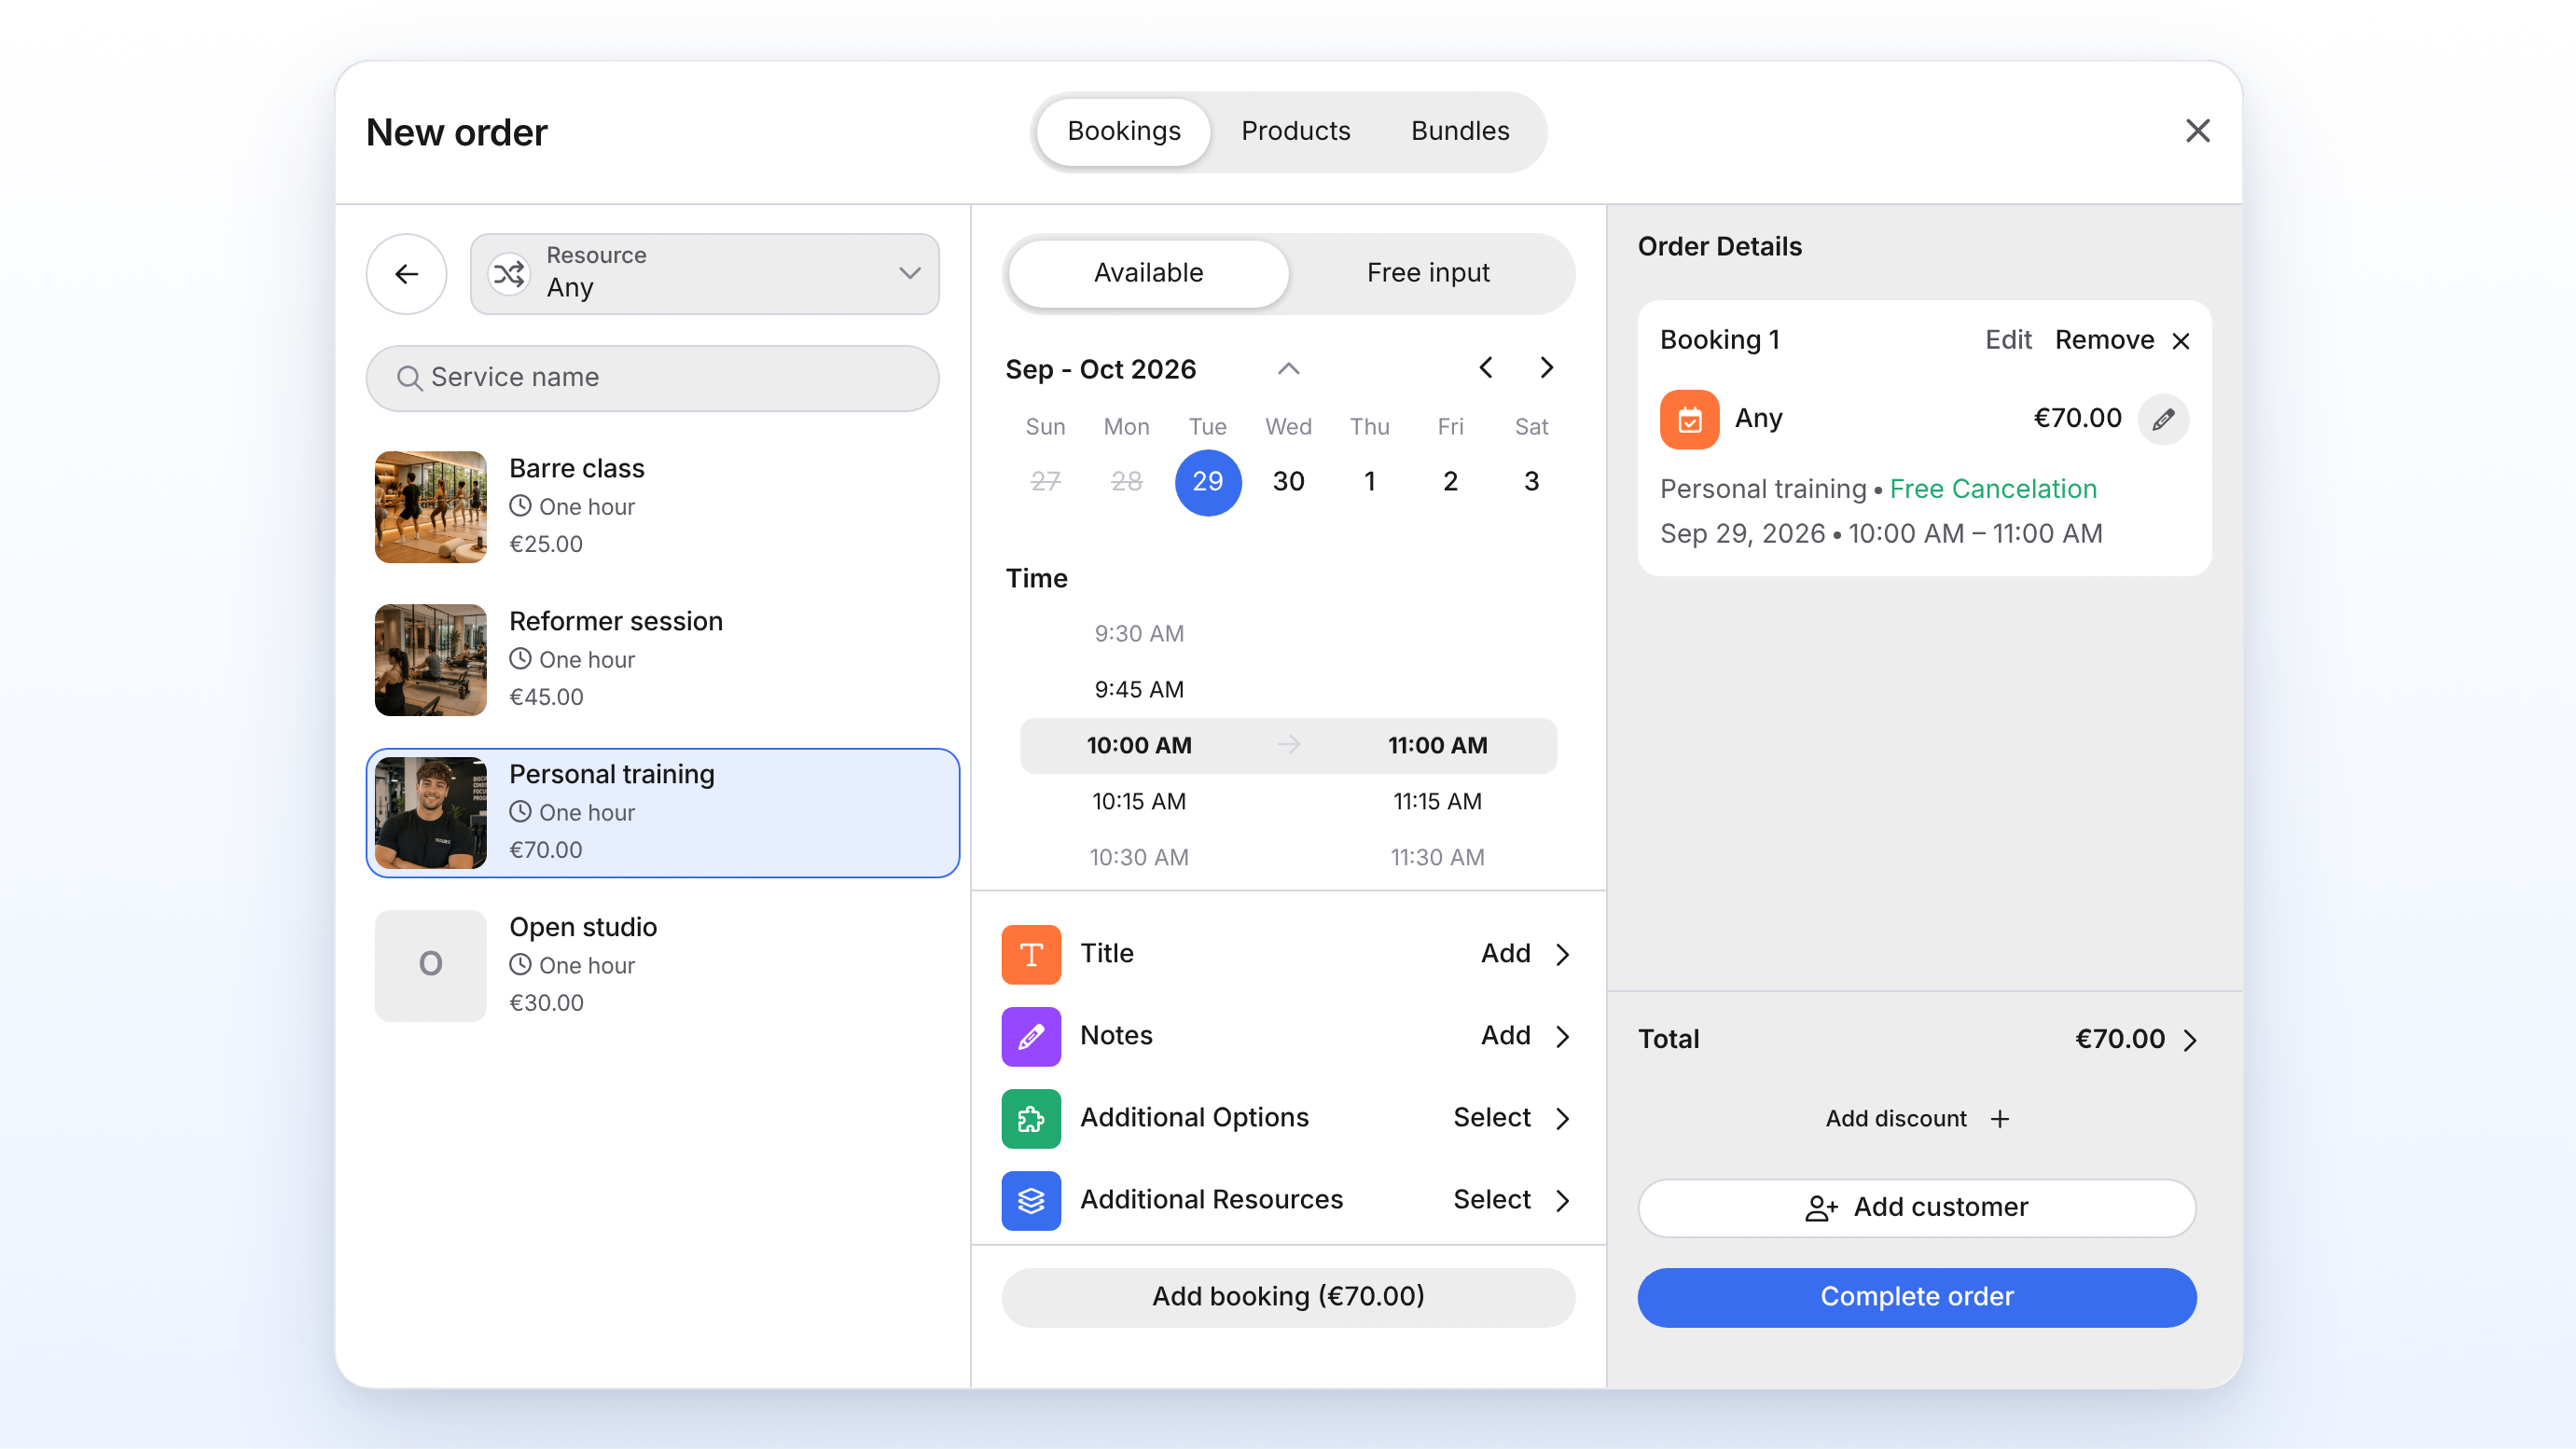Click Remove on Booking 1

click(x=2104, y=340)
